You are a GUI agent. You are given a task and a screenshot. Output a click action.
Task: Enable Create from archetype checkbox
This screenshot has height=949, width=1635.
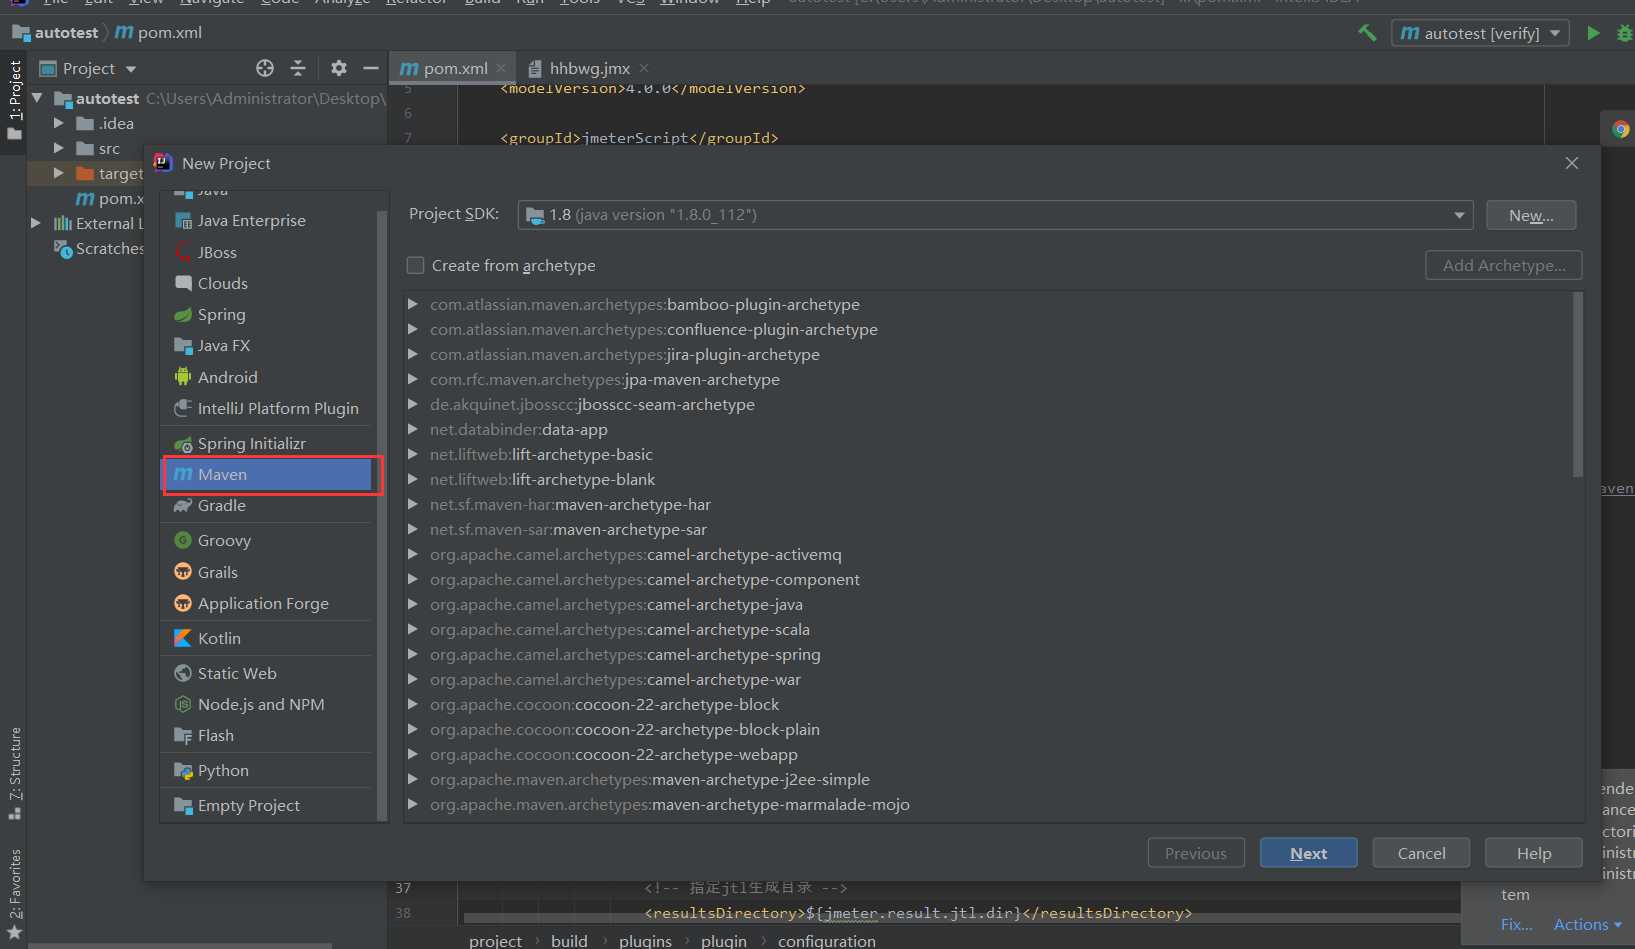point(415,265)
